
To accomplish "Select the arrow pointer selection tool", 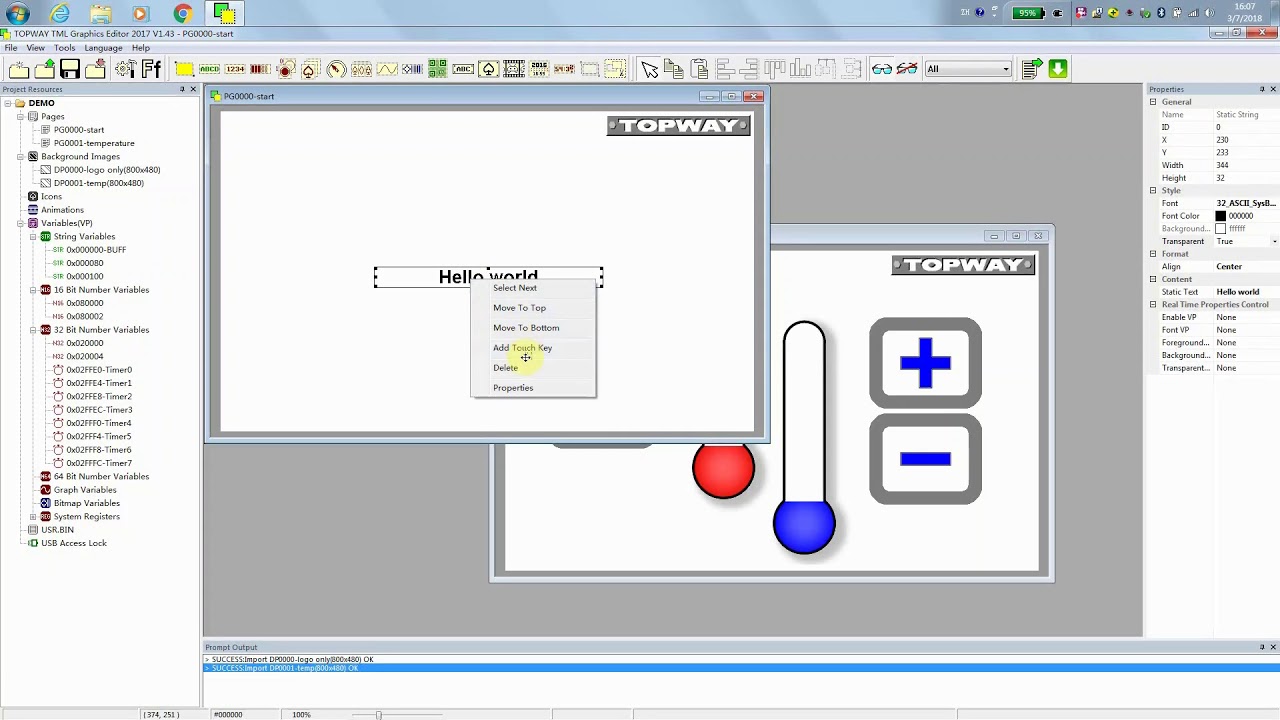I will point(650,69).
